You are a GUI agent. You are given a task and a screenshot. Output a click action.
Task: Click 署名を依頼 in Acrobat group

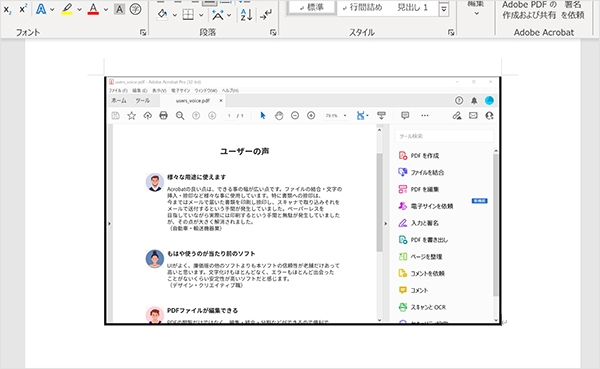(x=572, y=10)
